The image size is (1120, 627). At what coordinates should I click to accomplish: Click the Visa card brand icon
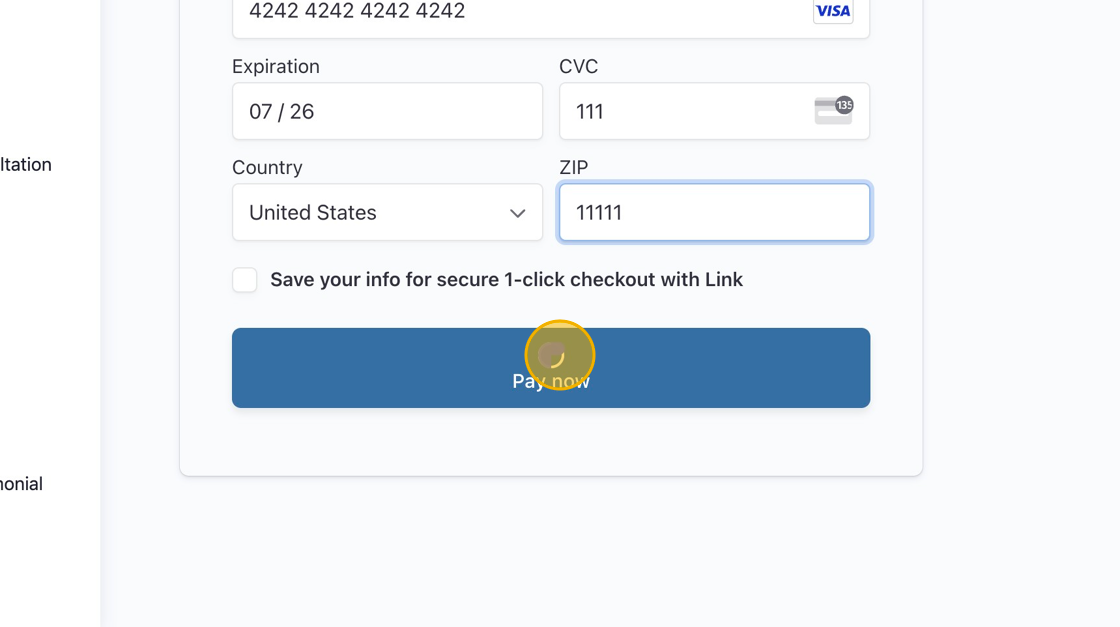point(833,11)
